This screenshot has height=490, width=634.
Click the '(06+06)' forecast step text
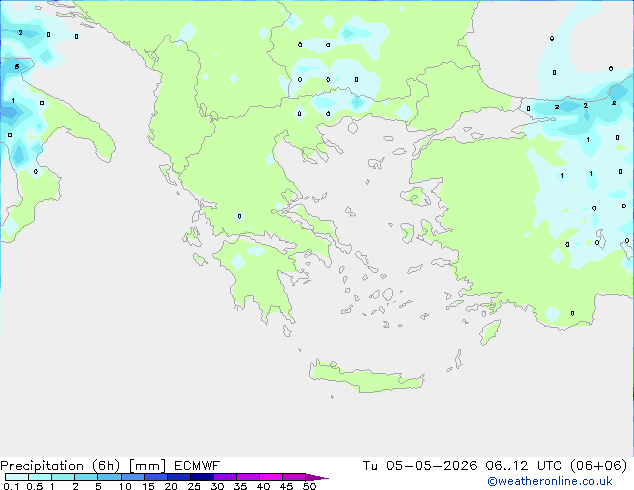click(598, 466)
